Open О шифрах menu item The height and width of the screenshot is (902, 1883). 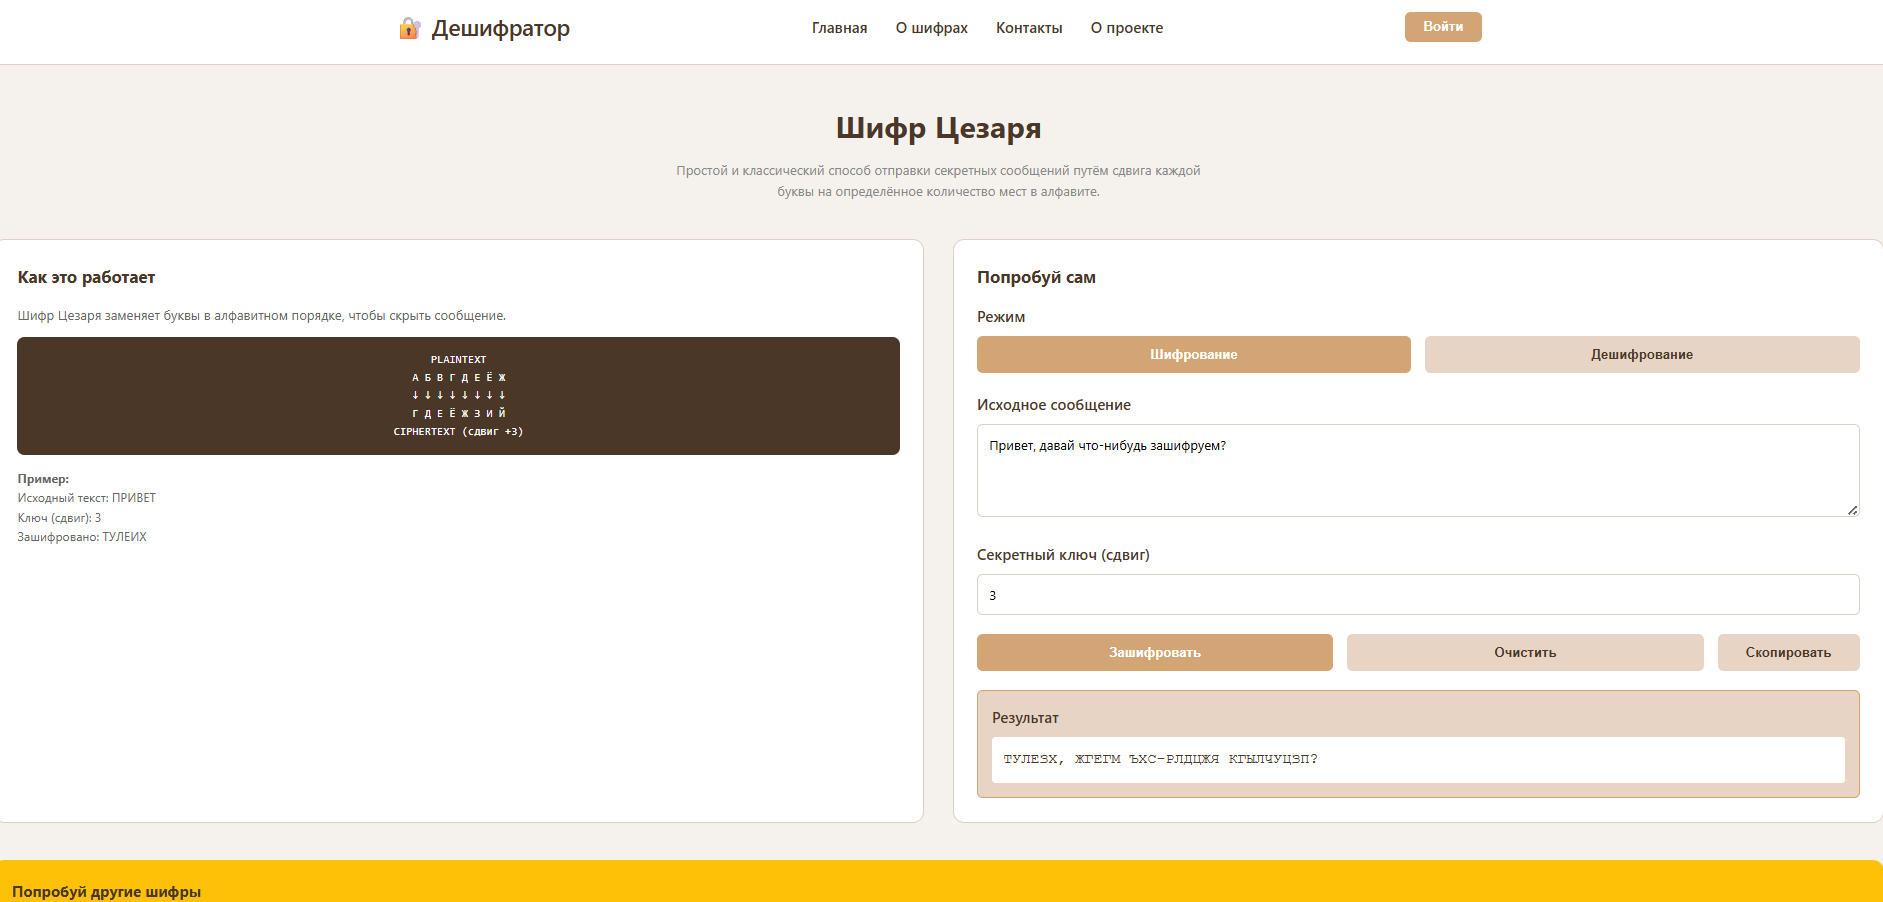[931, 28]
